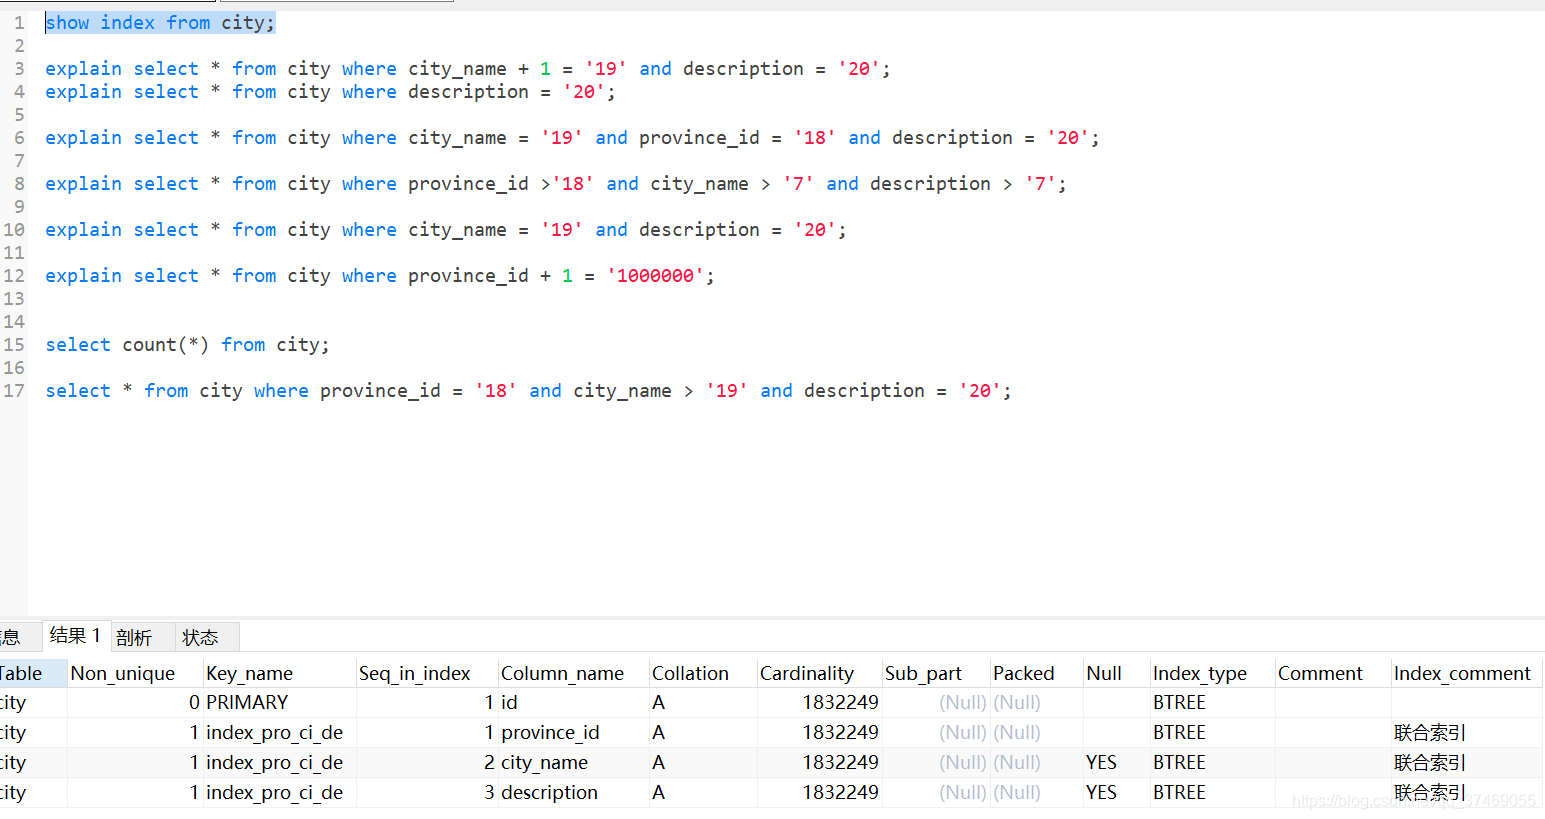This screenshot has width=1545, height=819.
Task: Click line number 6 in the gutter
Action: [19, 137]
